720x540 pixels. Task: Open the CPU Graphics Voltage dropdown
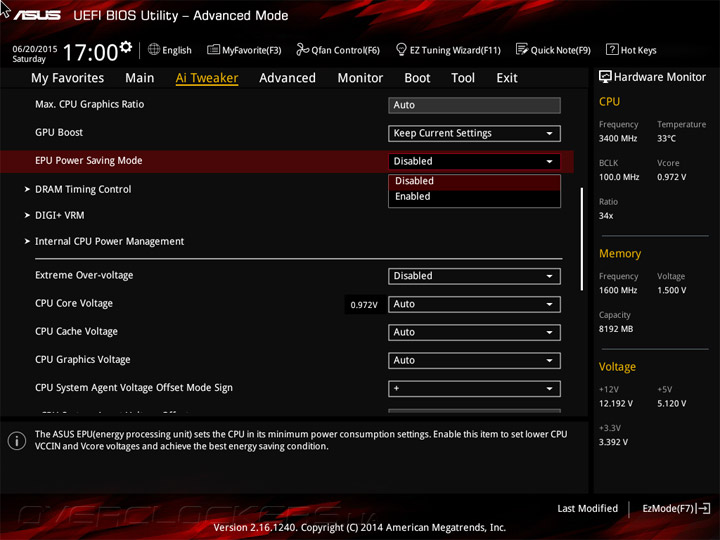474,360
